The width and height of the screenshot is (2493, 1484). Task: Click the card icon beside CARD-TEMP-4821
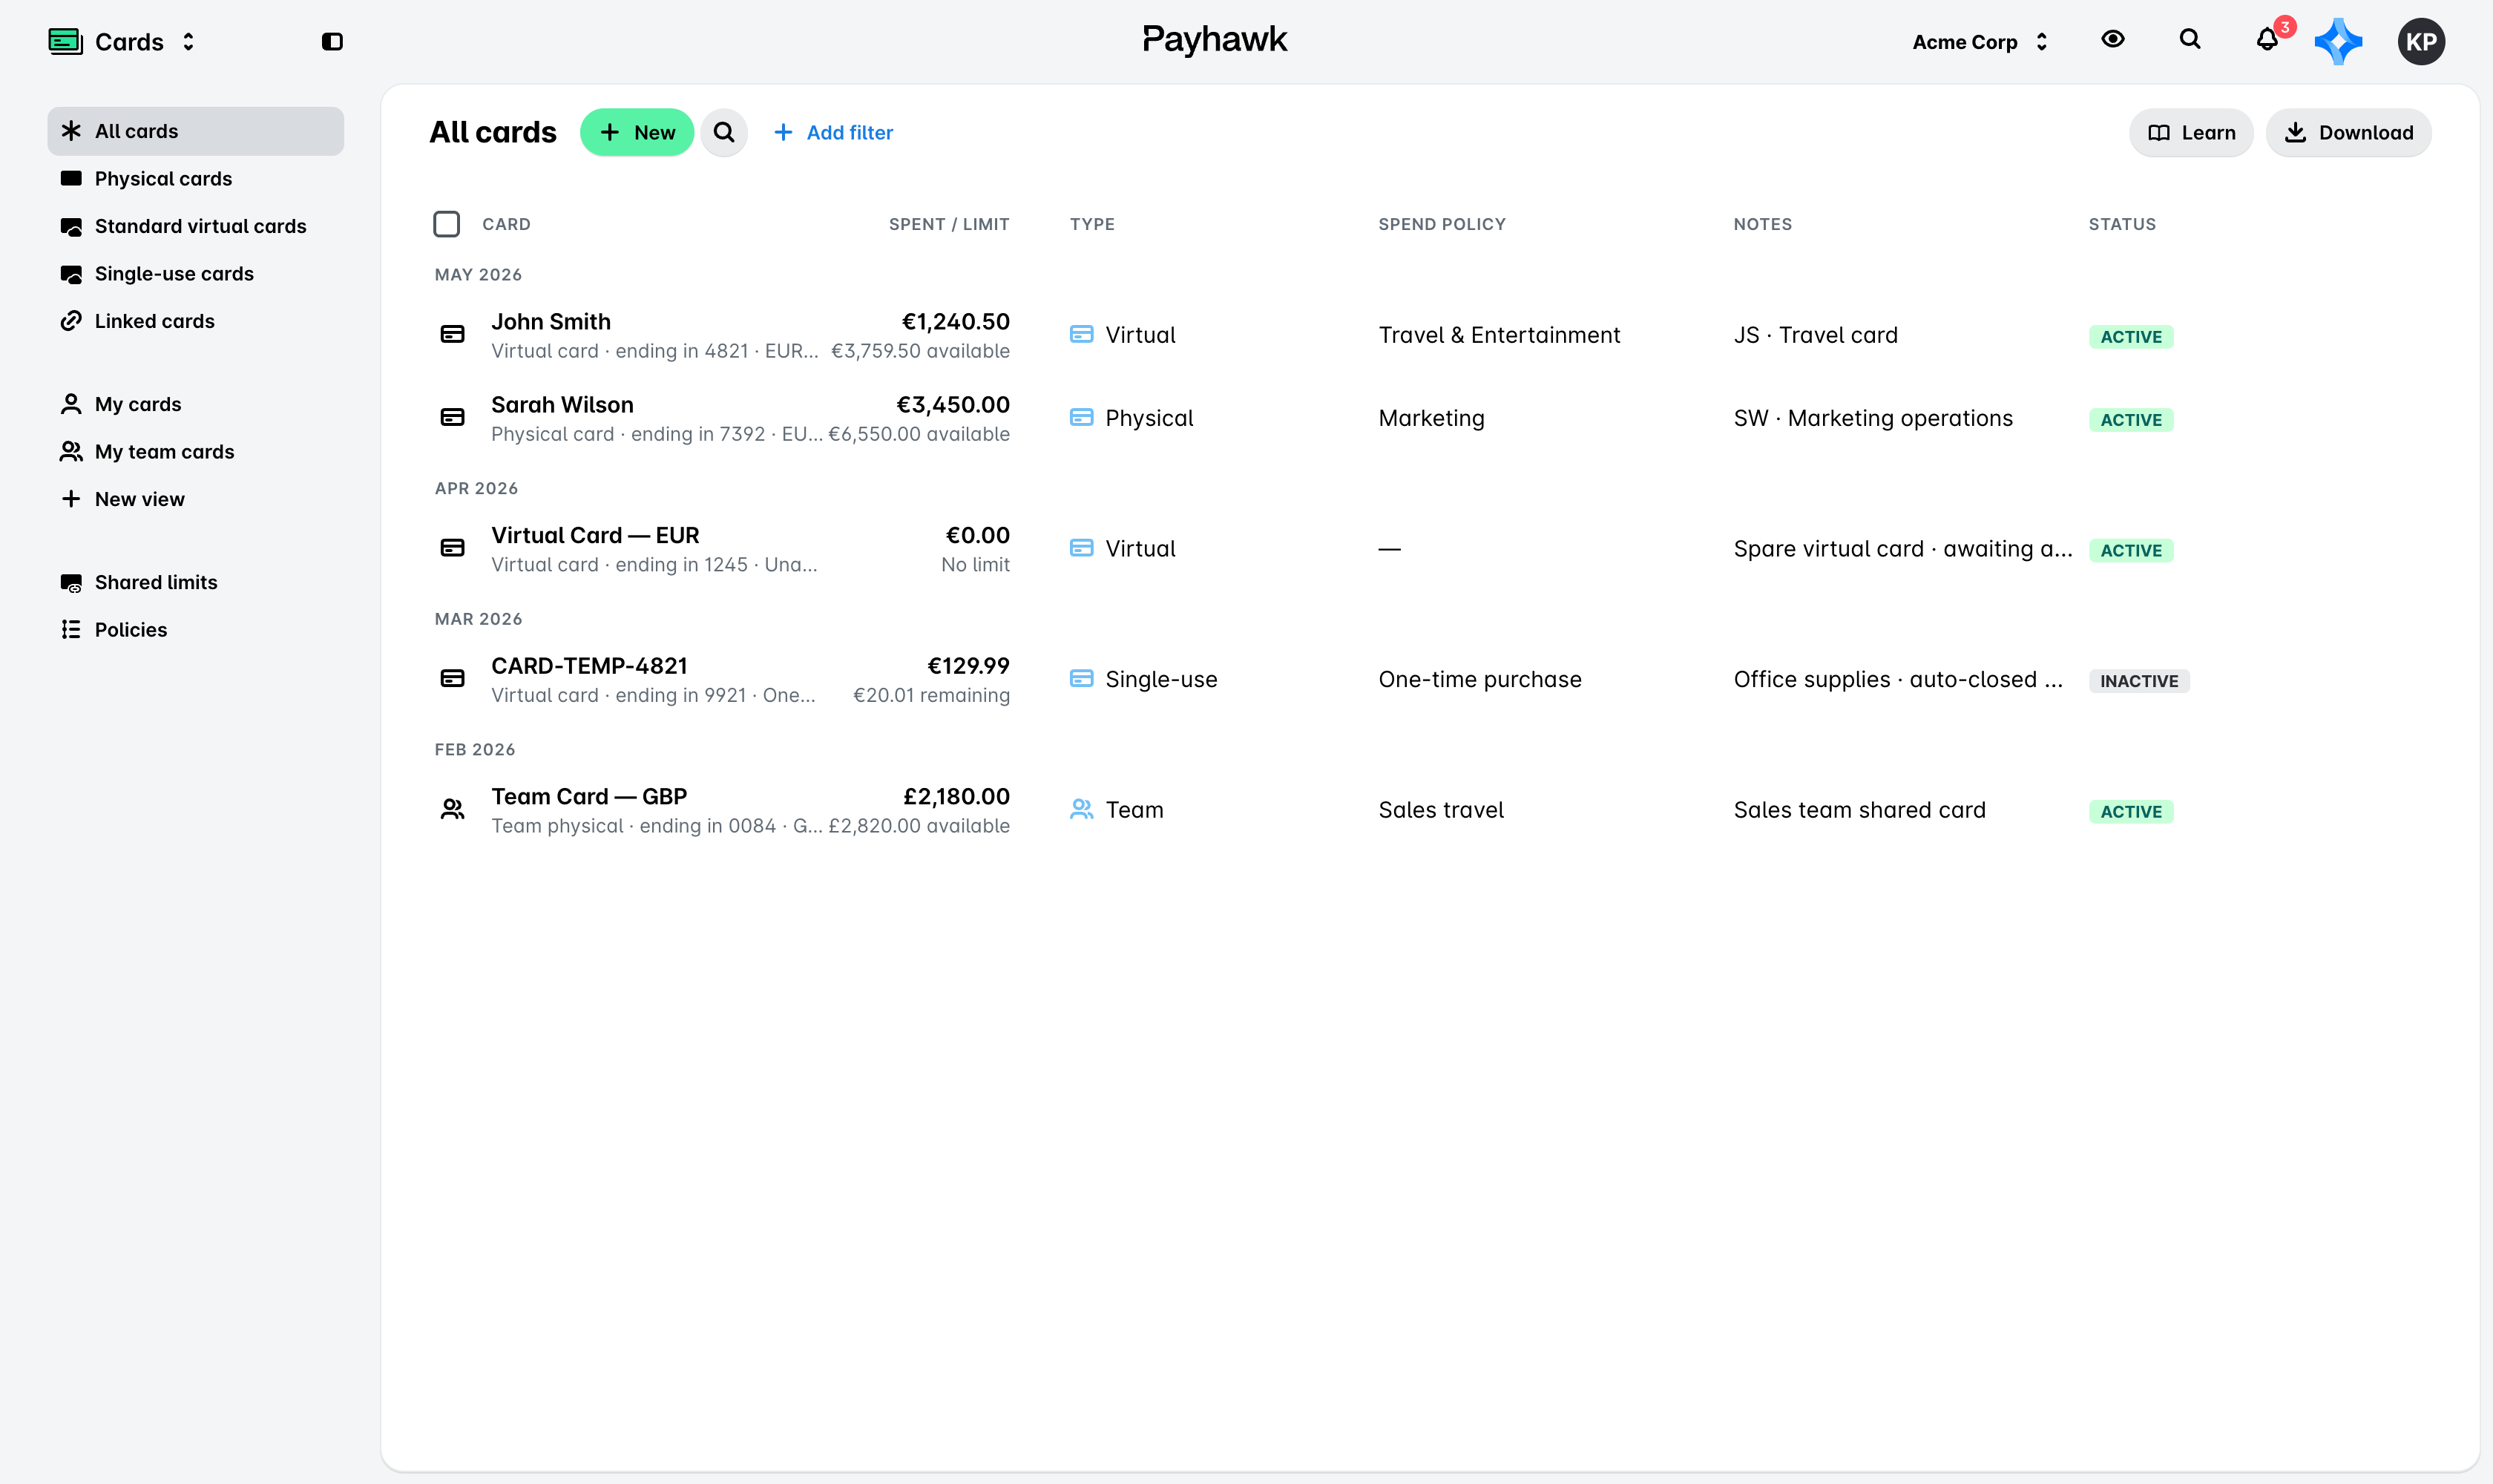pos(452,679)
